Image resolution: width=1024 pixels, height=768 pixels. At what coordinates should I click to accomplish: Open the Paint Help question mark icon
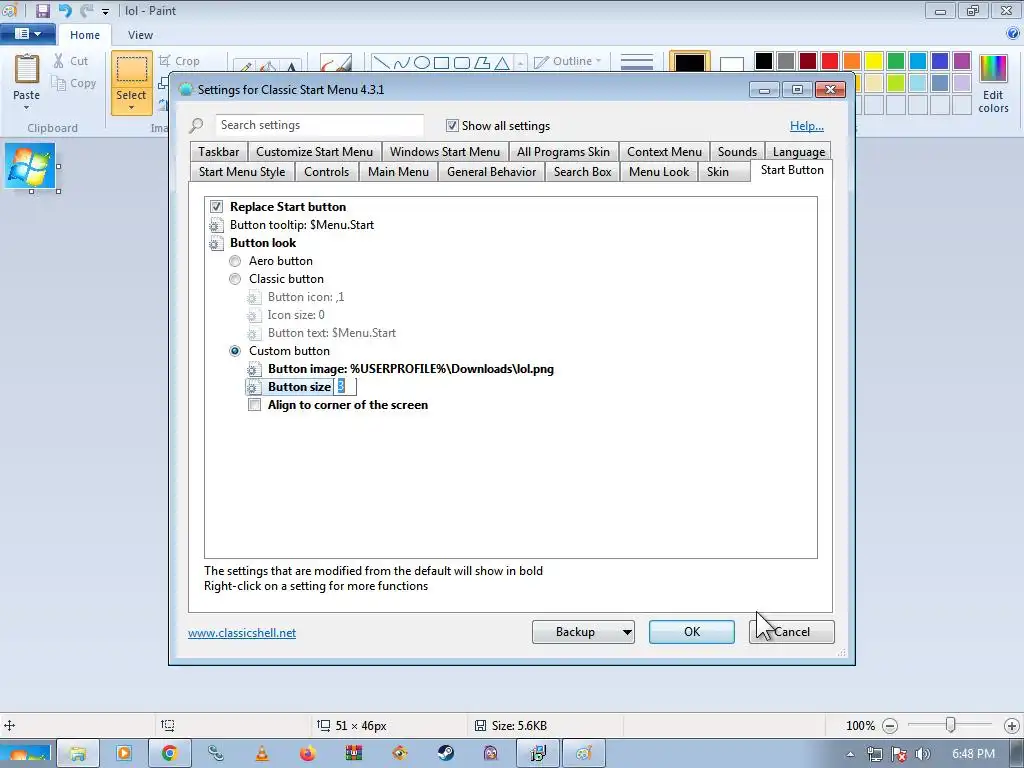[1013, 34]
